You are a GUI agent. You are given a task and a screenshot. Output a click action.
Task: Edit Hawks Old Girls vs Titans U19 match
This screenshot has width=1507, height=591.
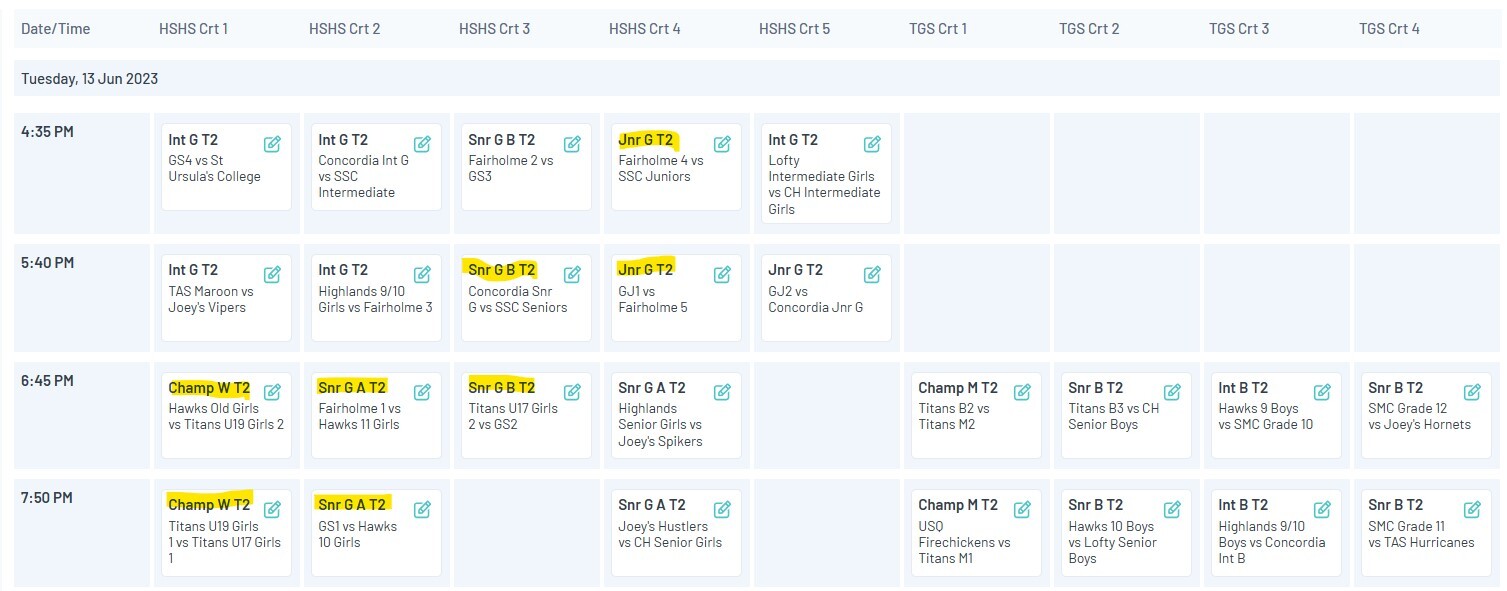coord(272,392)
